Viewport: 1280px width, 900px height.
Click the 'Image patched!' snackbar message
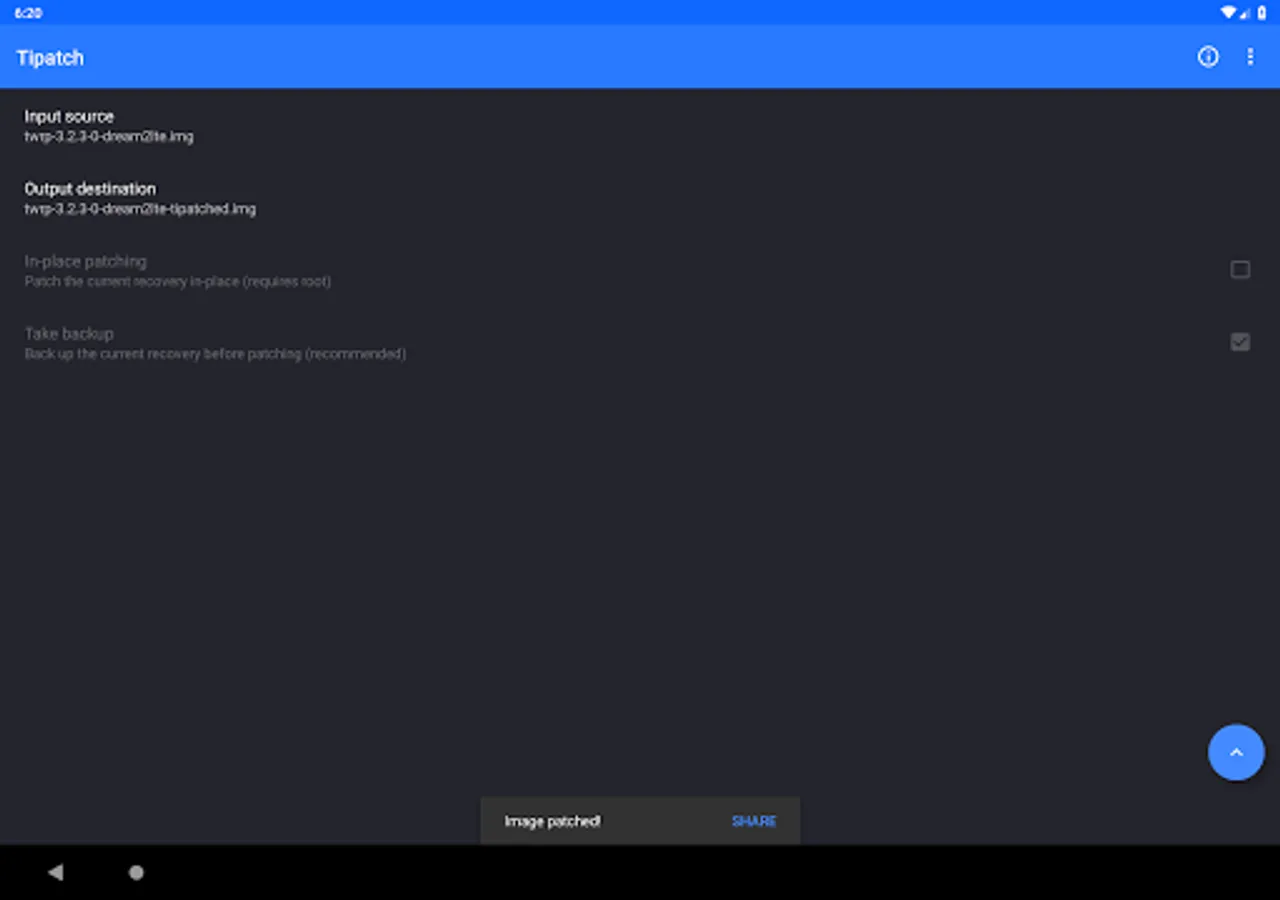552,821
